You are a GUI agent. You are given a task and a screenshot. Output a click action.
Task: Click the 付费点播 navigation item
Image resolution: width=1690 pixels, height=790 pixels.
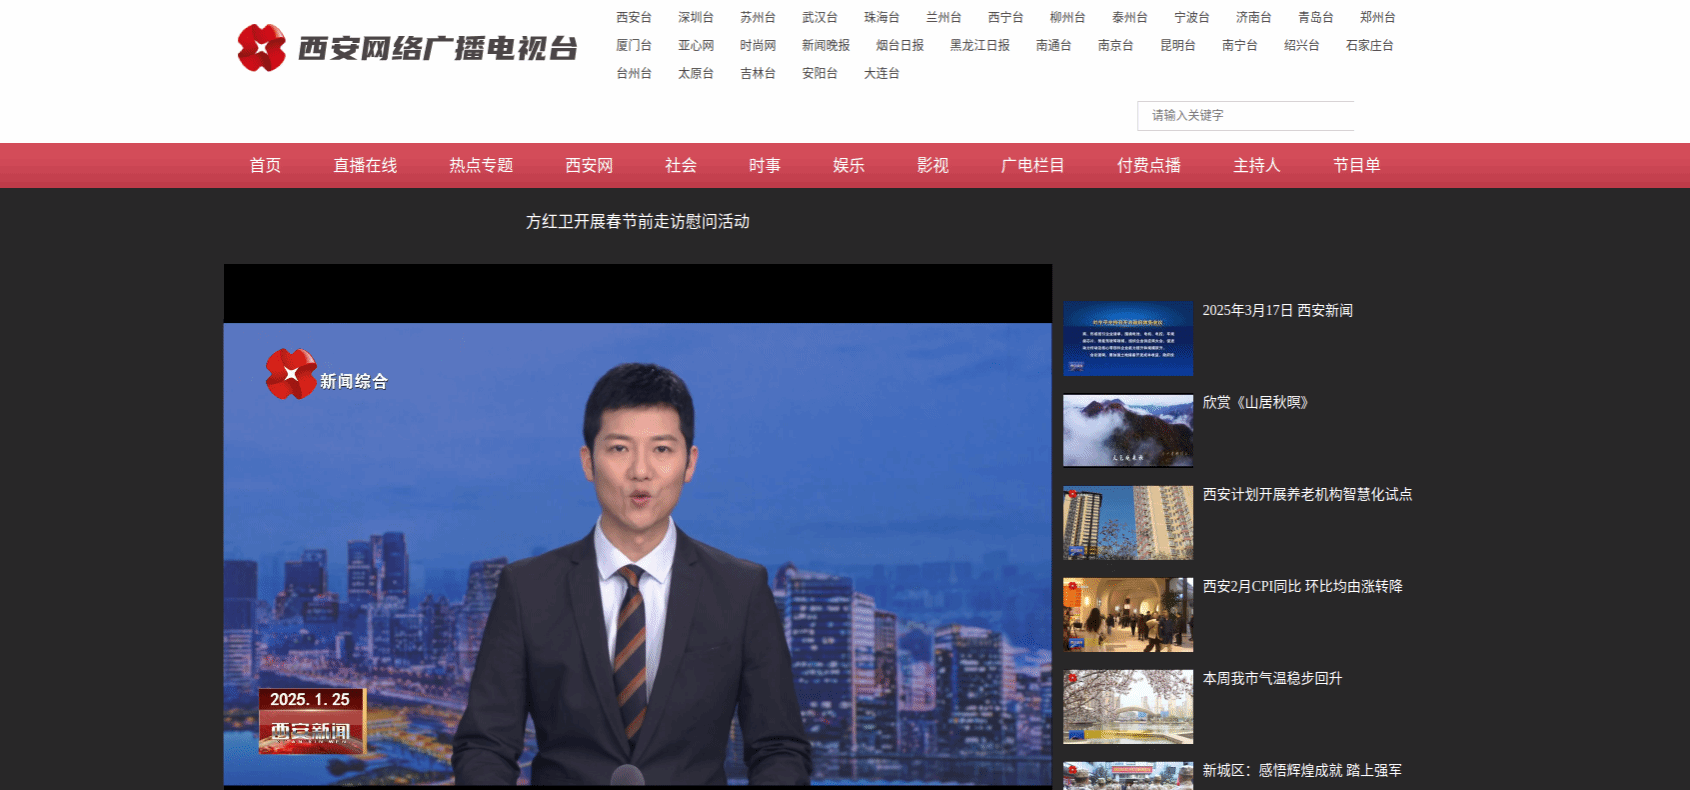click(x=1149, y=166)
